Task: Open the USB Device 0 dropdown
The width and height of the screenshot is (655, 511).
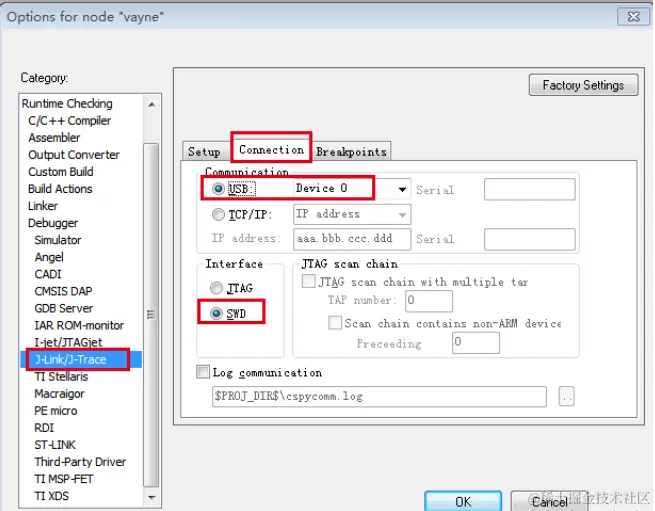Action: point(402,189)
